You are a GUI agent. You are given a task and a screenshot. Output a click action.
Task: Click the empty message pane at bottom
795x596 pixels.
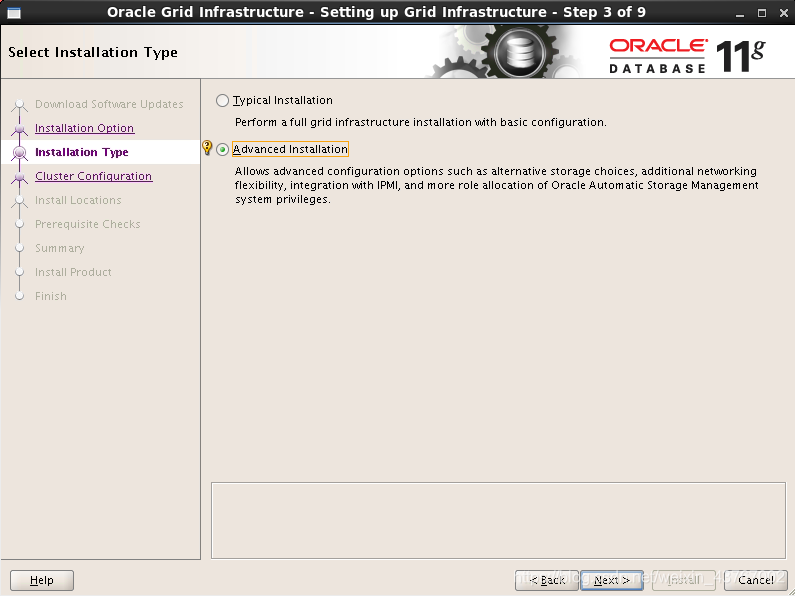coord(498,520)
